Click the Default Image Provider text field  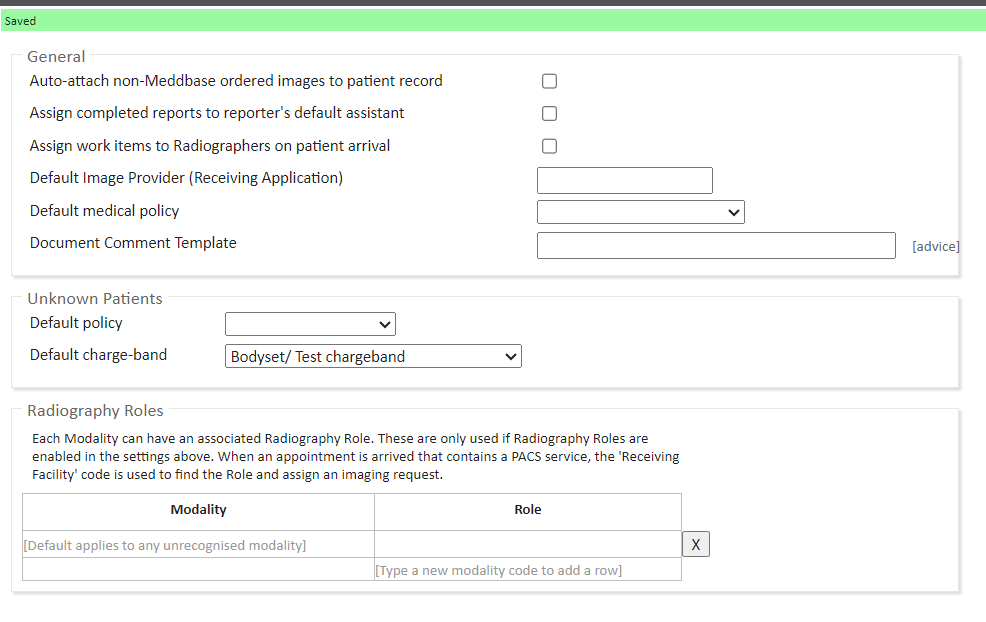tap(624, 180)
